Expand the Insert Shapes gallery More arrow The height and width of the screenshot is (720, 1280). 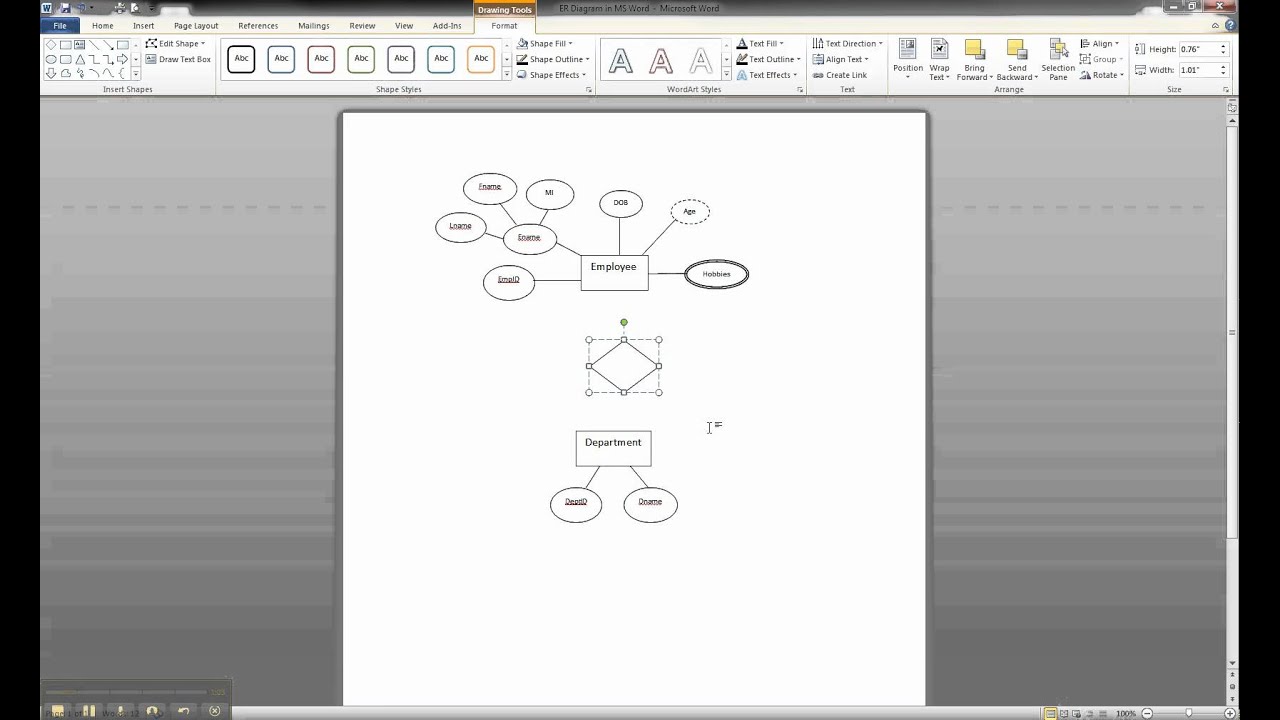[x=136, y=73]
